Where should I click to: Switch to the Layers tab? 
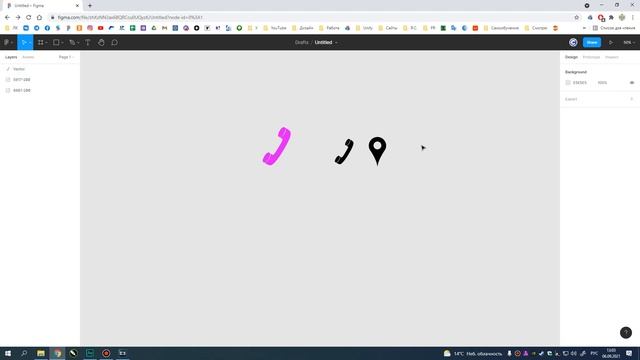click(11, 57)
